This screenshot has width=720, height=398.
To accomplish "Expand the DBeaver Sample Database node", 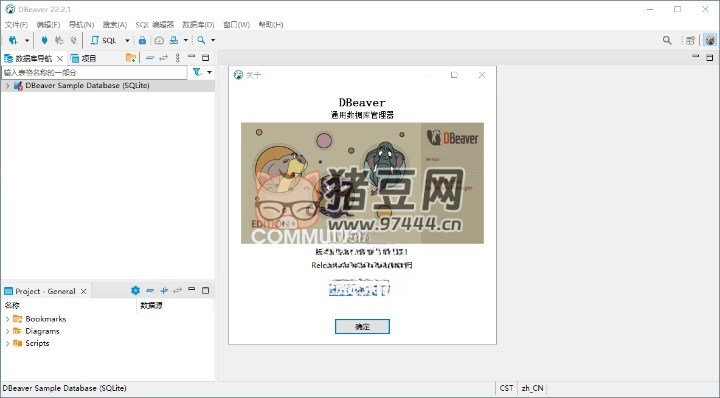I will (7, 86).
